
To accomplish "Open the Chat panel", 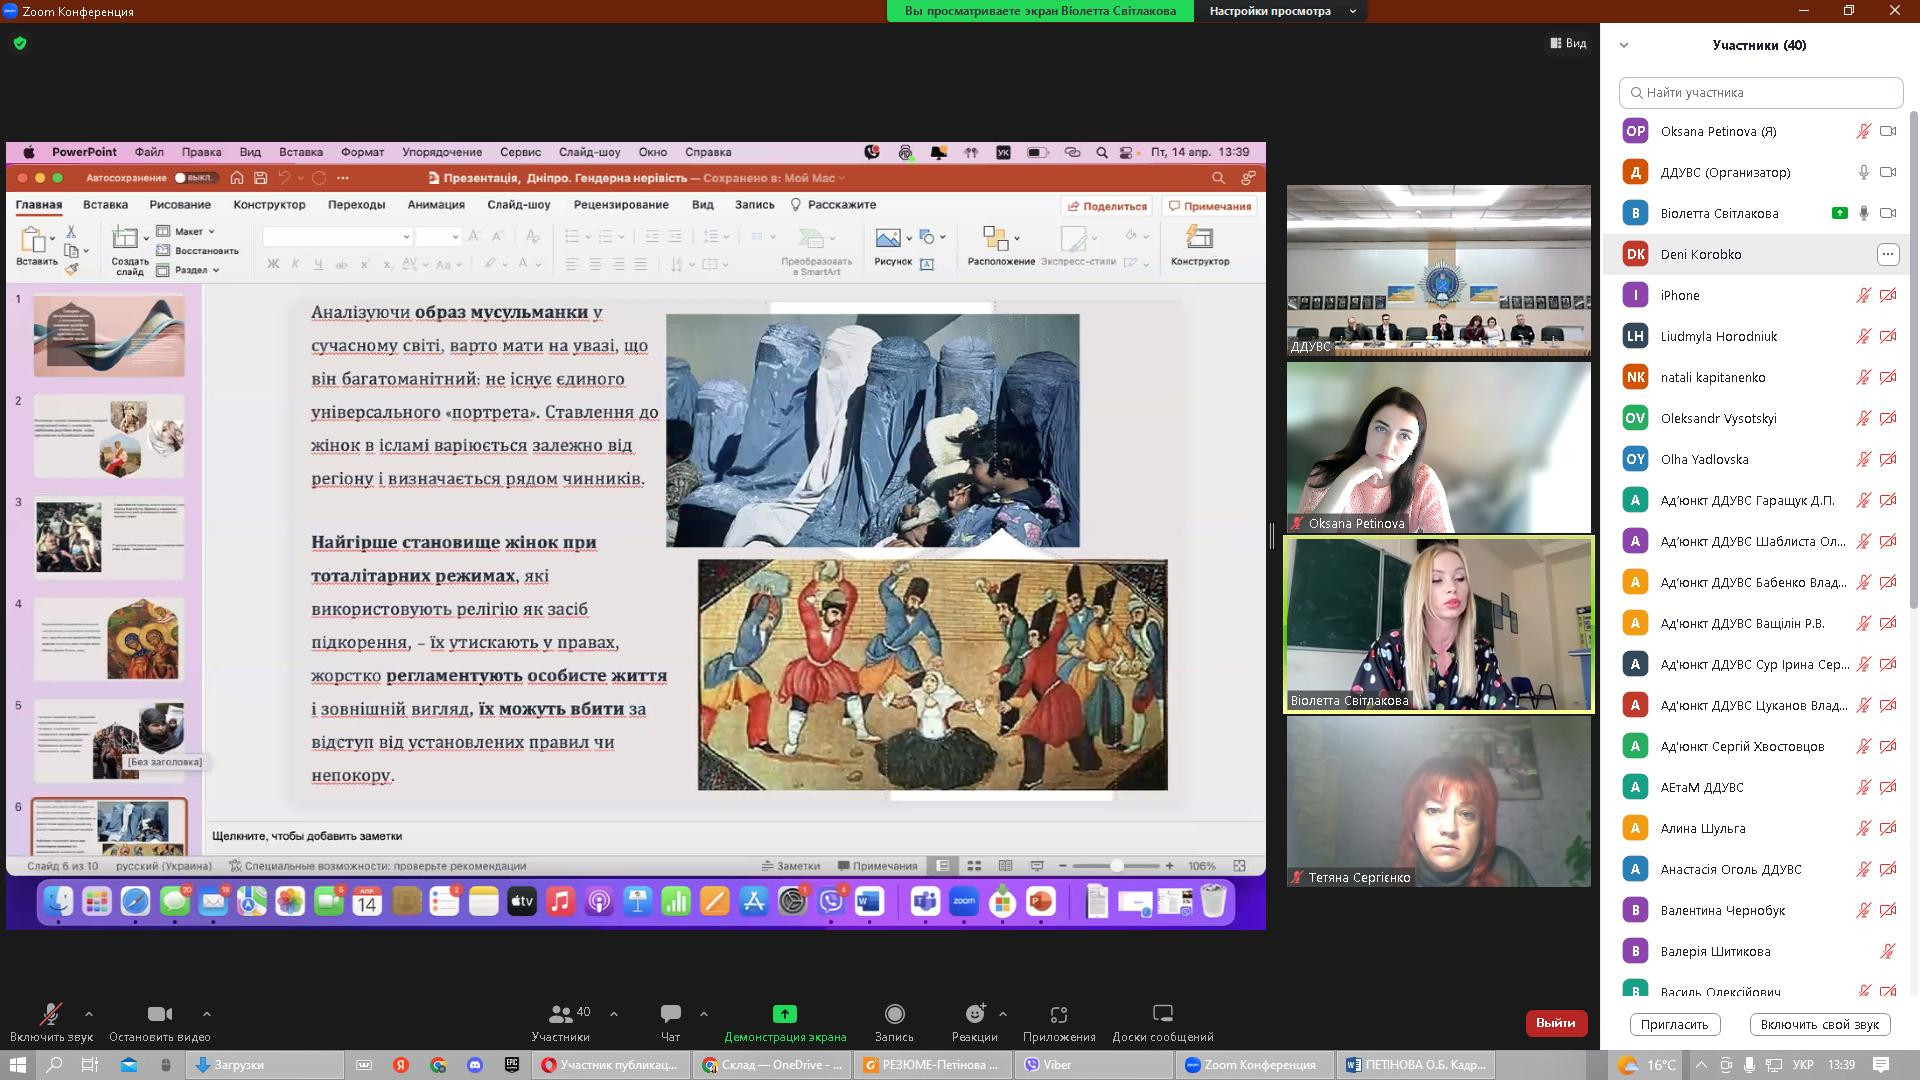I will [x=670, y=1015].
